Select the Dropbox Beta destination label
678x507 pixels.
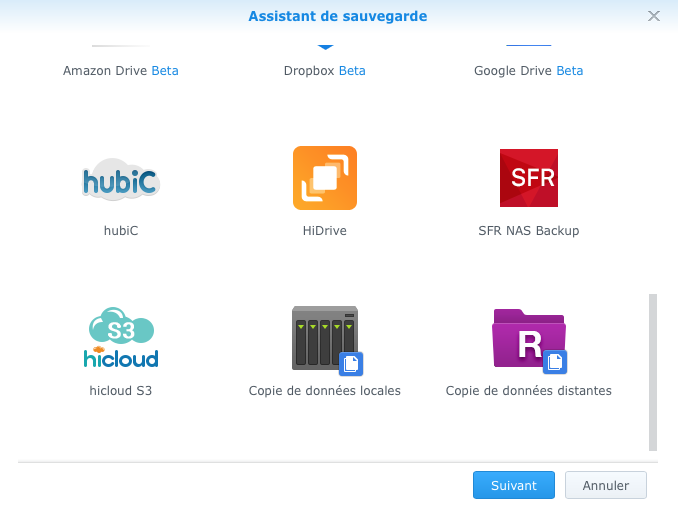click(x=325, y=70)
